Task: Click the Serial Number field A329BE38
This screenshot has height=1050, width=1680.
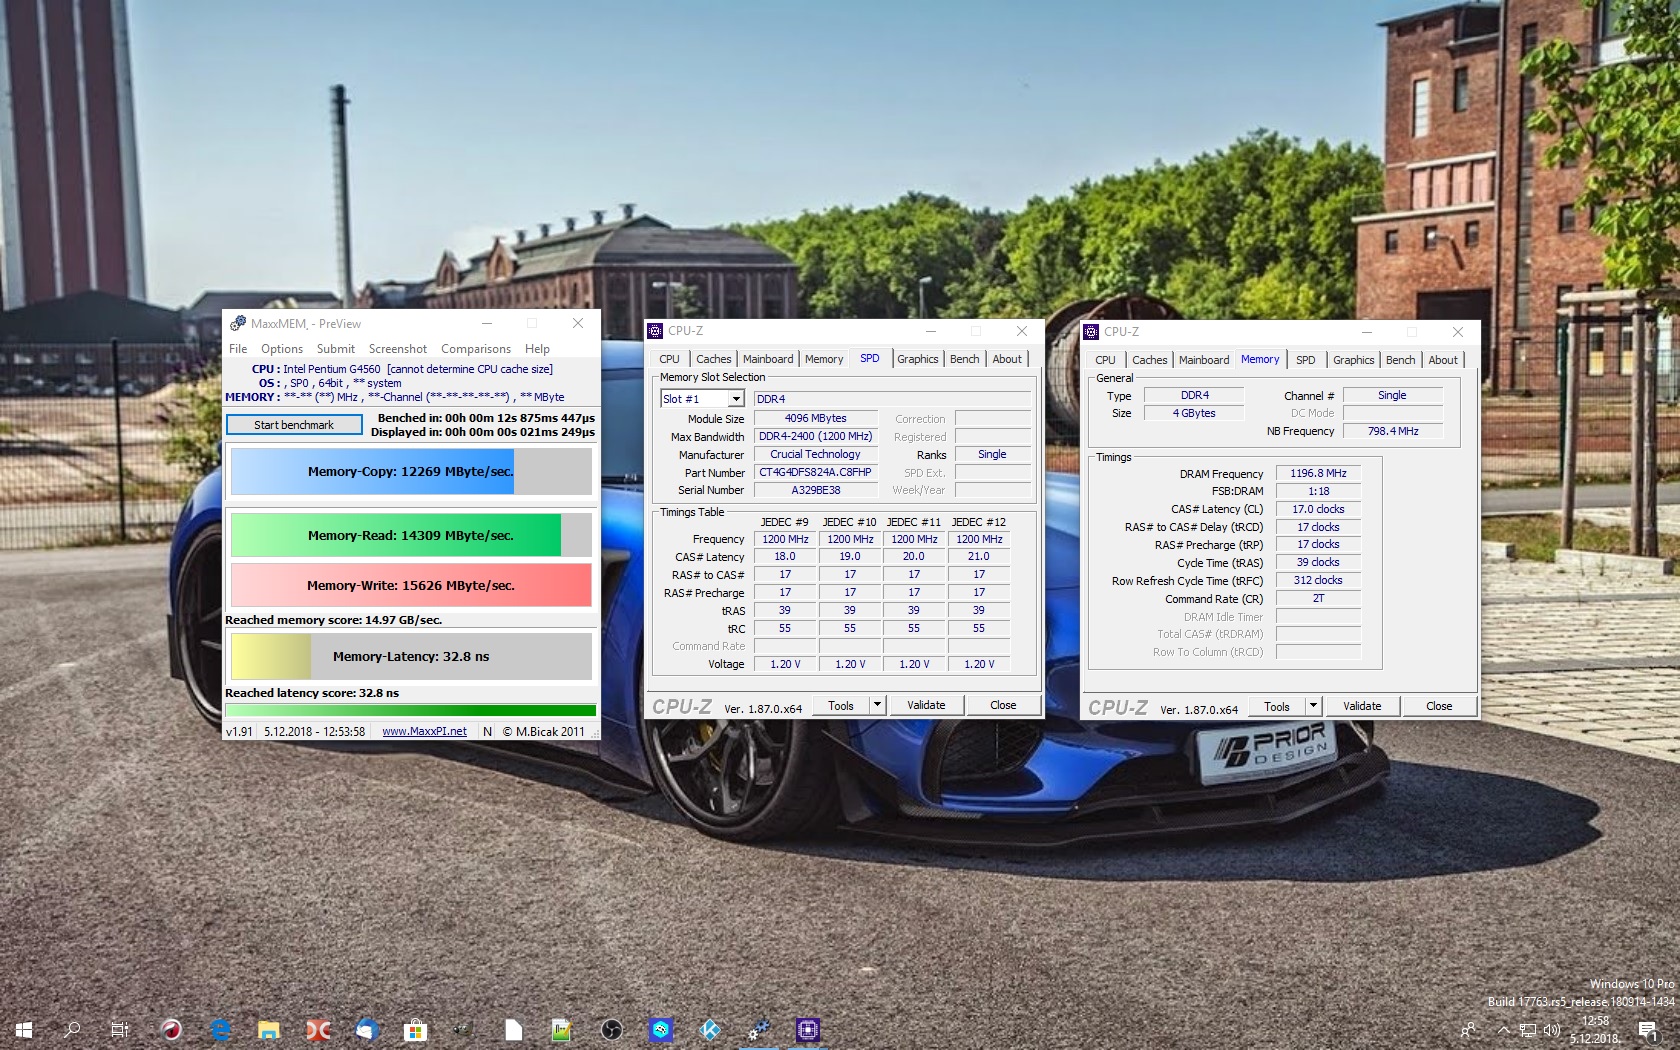Action: coord(815,490)
